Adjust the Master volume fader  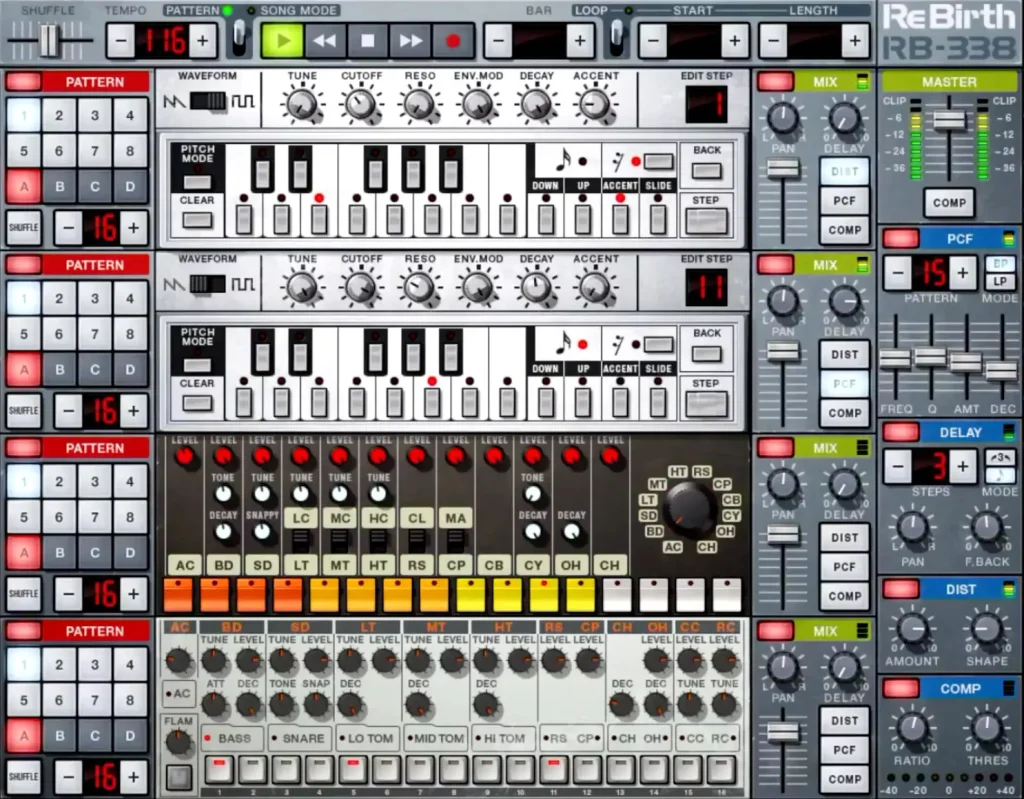949,121
